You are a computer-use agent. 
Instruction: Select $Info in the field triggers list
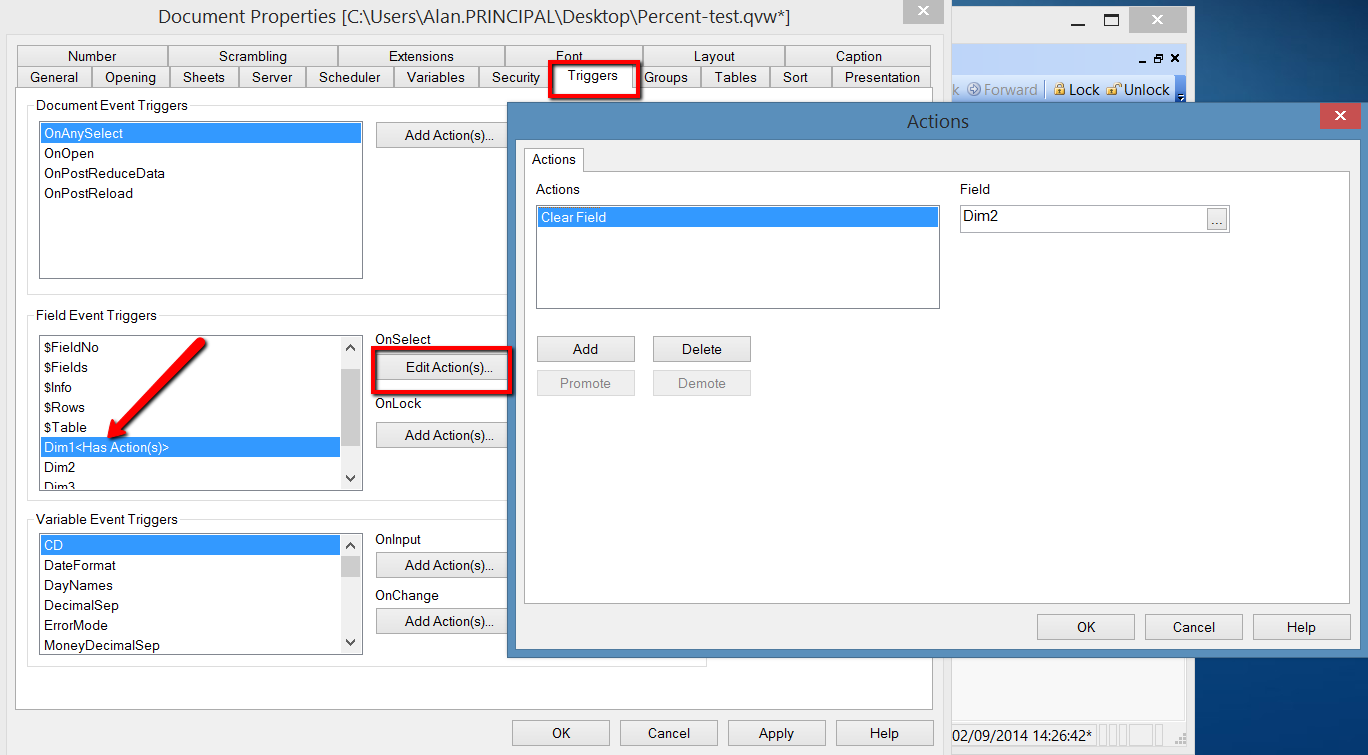click(190, 387)
